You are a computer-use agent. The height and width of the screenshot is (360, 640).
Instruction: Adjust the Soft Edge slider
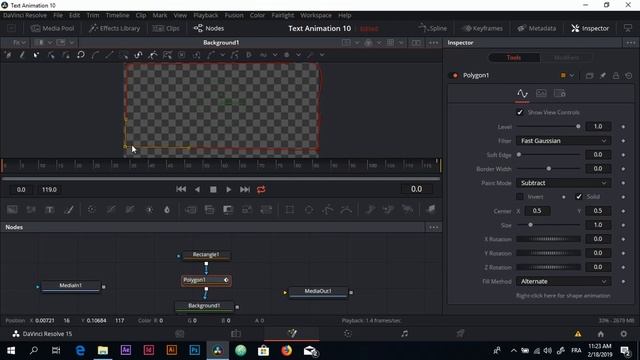(549, 155)
